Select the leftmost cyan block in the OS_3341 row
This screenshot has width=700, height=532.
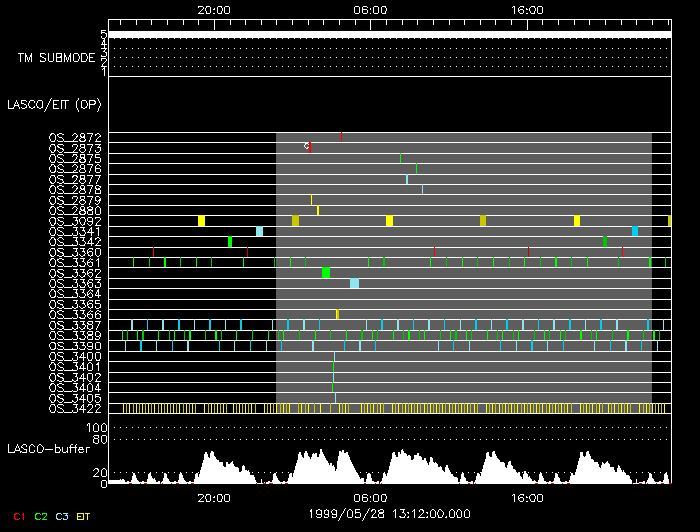[259, 231]
